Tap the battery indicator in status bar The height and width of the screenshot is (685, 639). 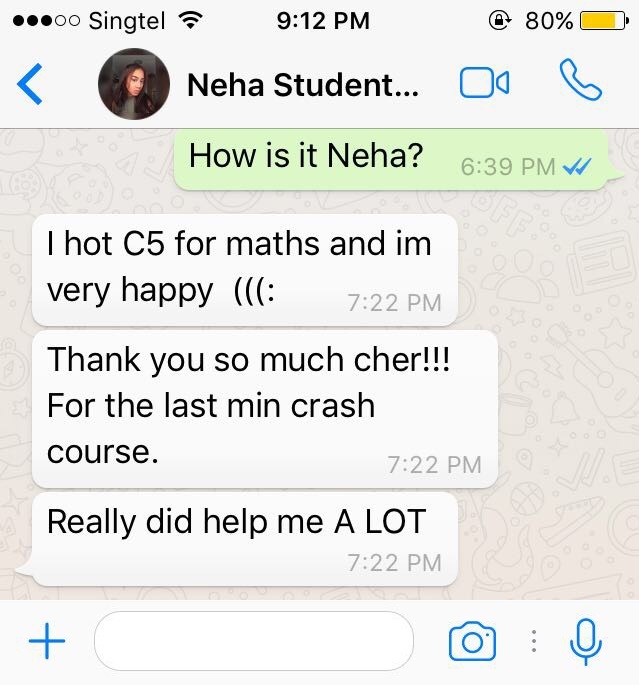pos(604,21)
